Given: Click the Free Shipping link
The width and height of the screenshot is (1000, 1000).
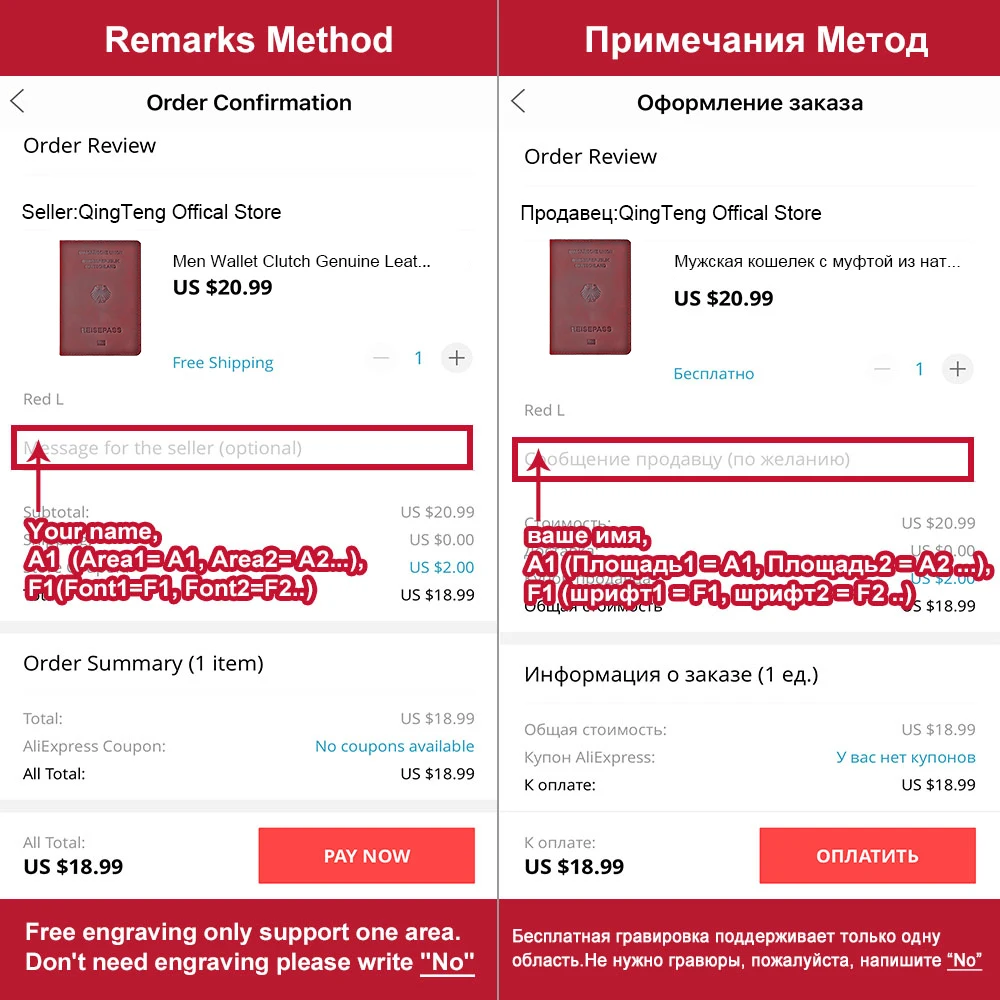Looking at the screenshot, I should (x=223, y=363).
